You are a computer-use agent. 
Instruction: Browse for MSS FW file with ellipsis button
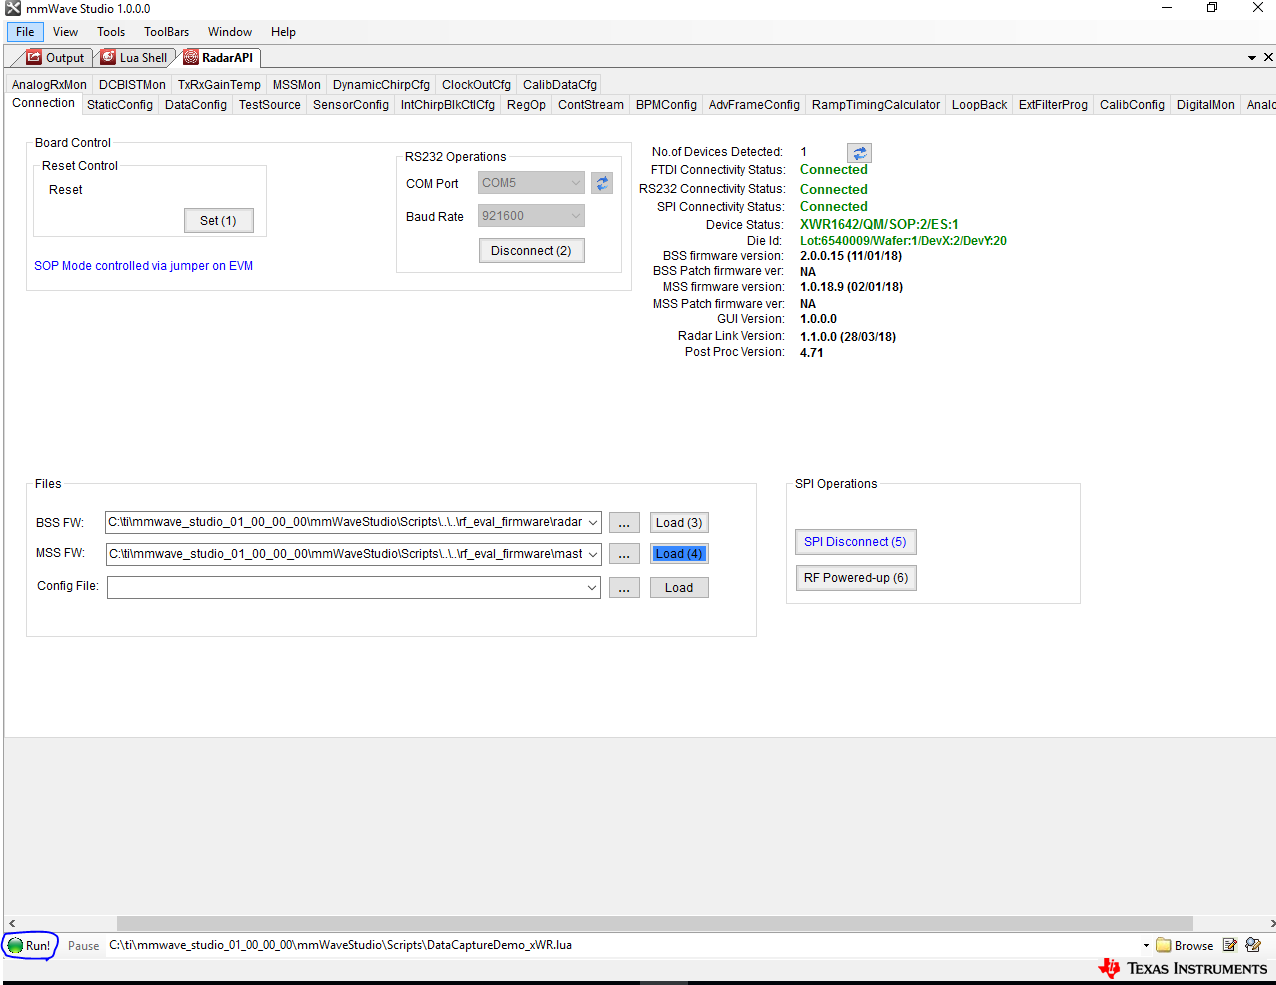point(624,554)
